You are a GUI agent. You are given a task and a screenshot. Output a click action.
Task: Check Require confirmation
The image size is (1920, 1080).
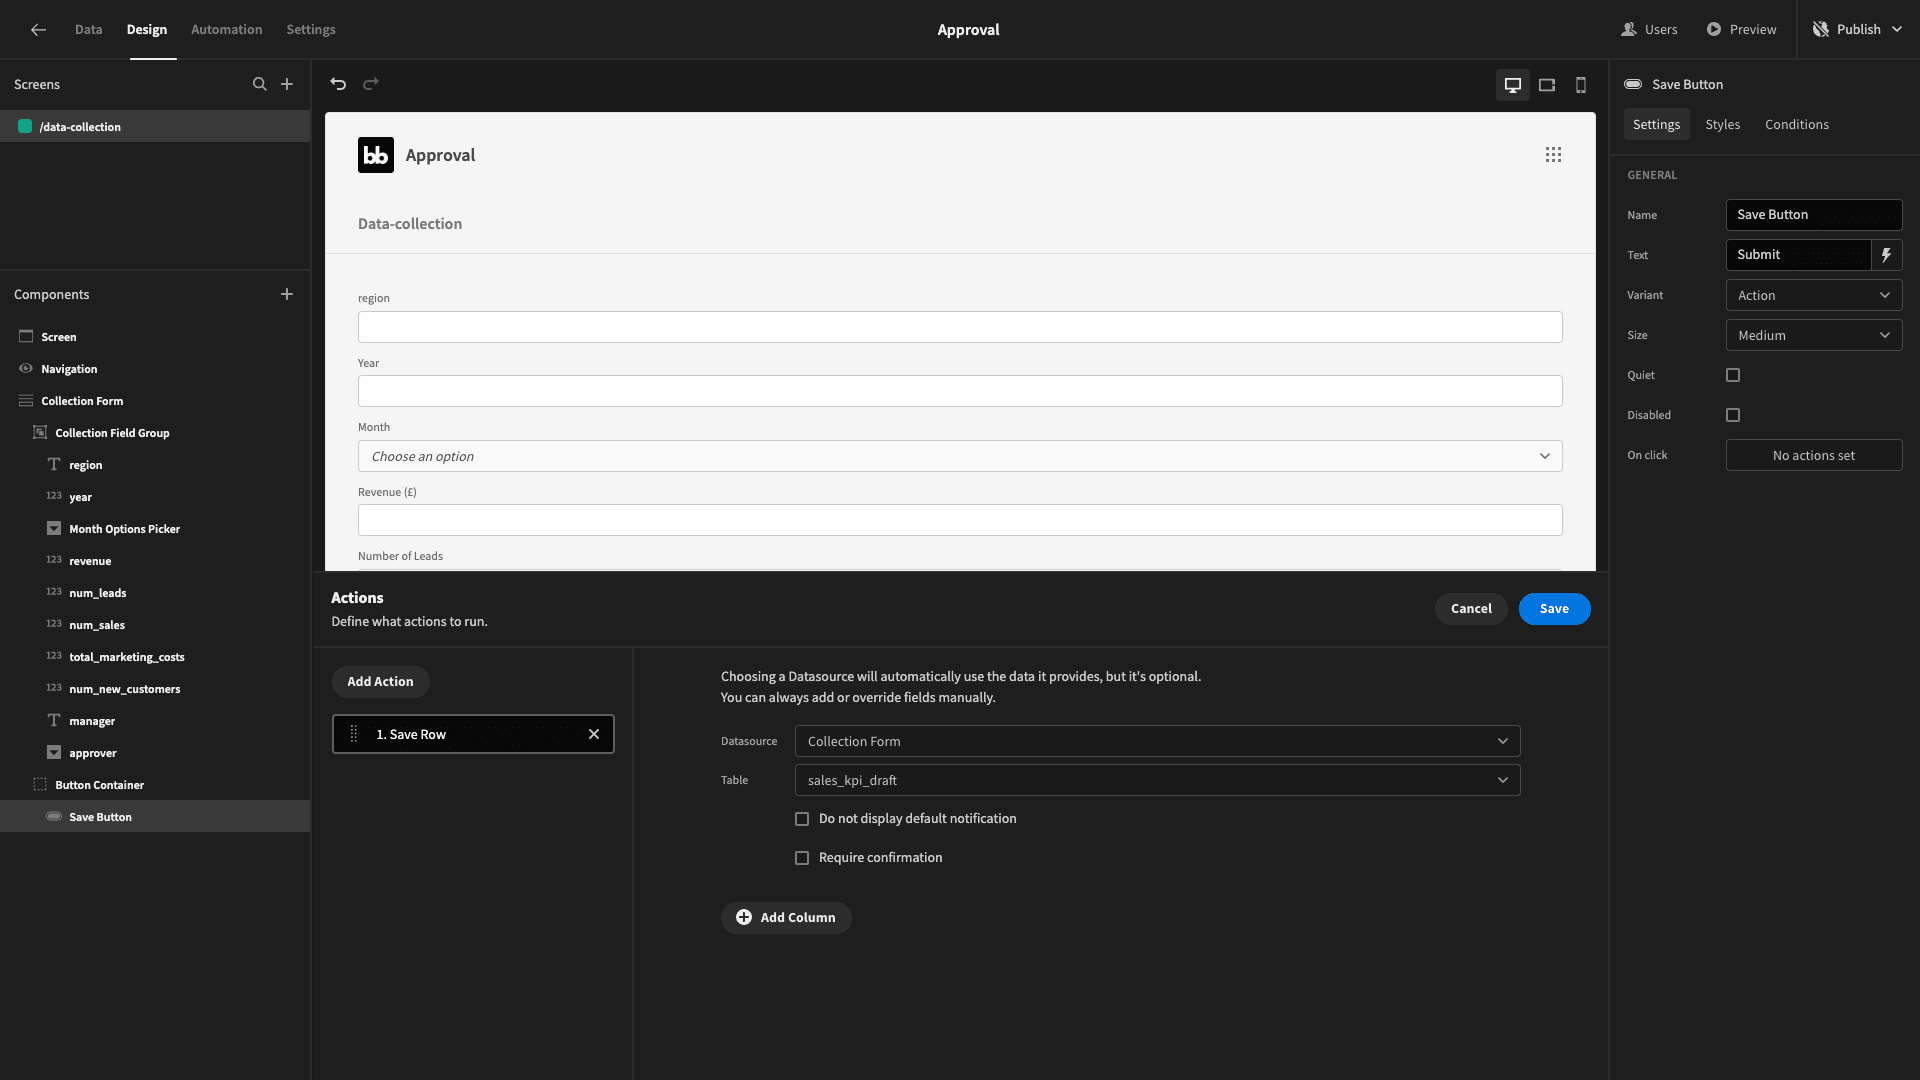tap(802, 858)
